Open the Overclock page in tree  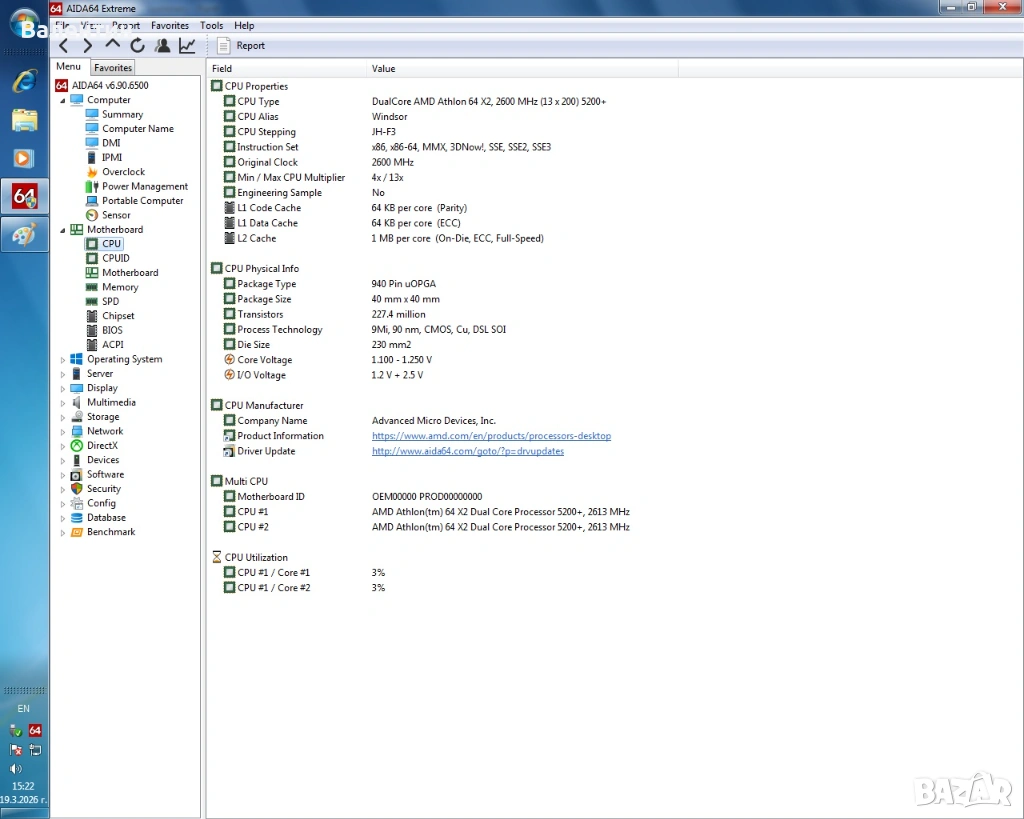pyautogui.click(x=123, y=172)
